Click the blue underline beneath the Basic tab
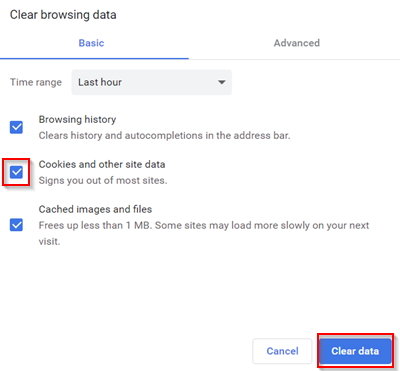The height and width of the screenshot is (371, 400). coord(94,58)
